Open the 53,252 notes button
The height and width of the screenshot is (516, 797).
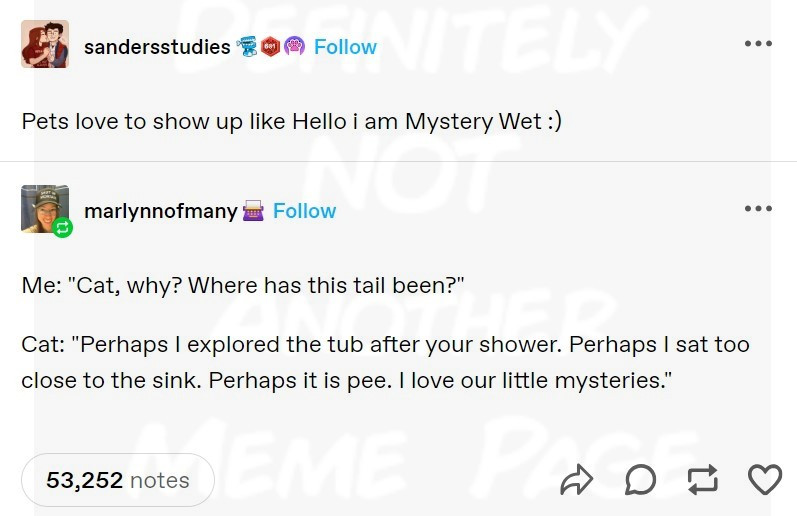118,480
